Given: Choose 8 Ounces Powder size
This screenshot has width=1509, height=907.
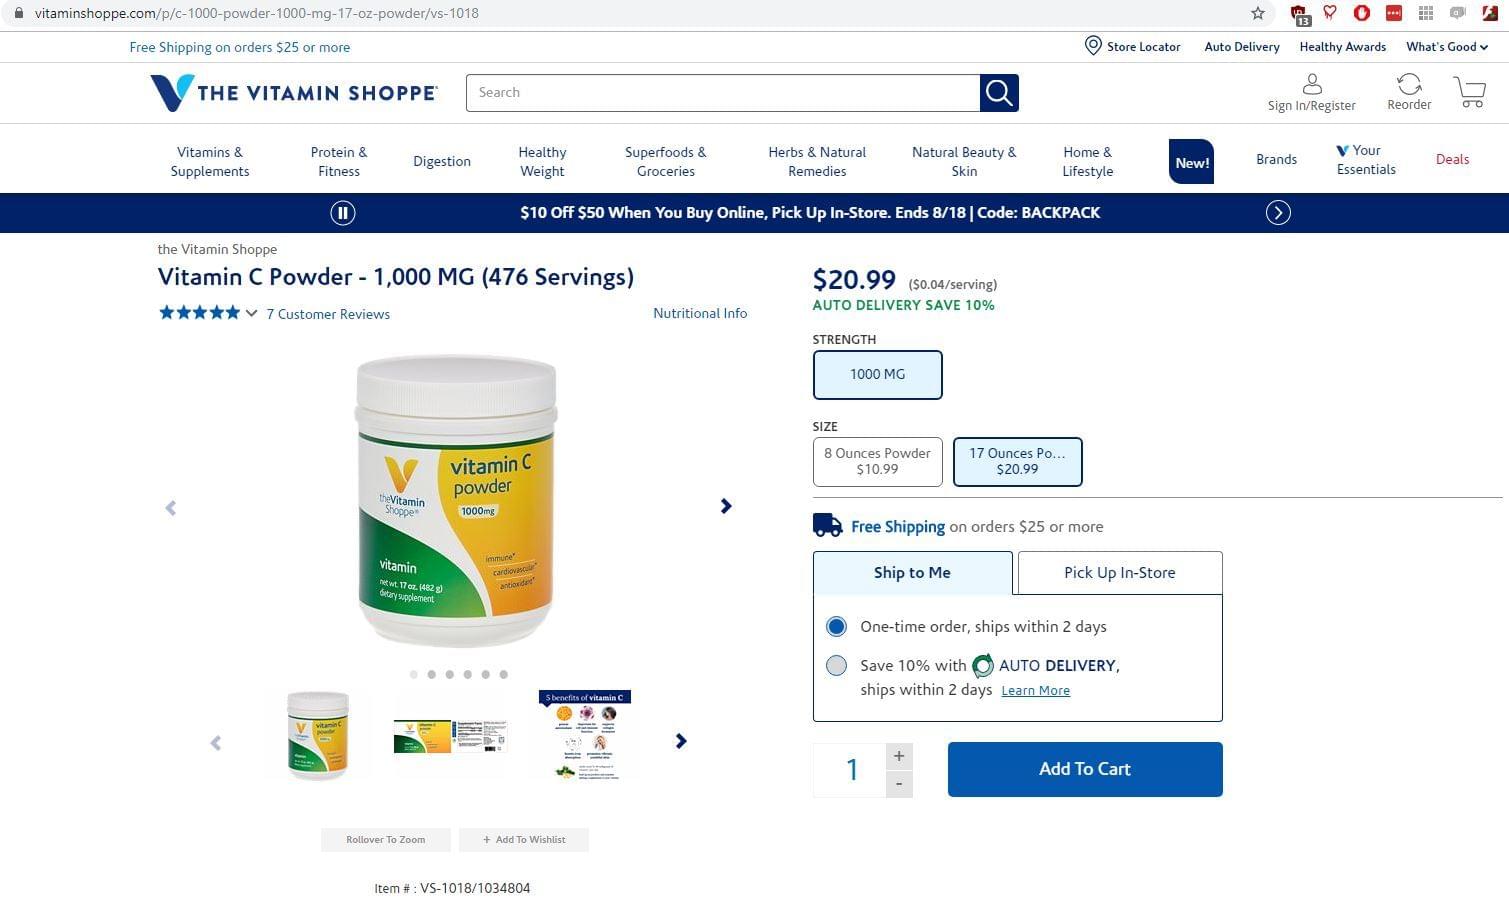Looking at the screenshot, I should (x=877, y=462).
